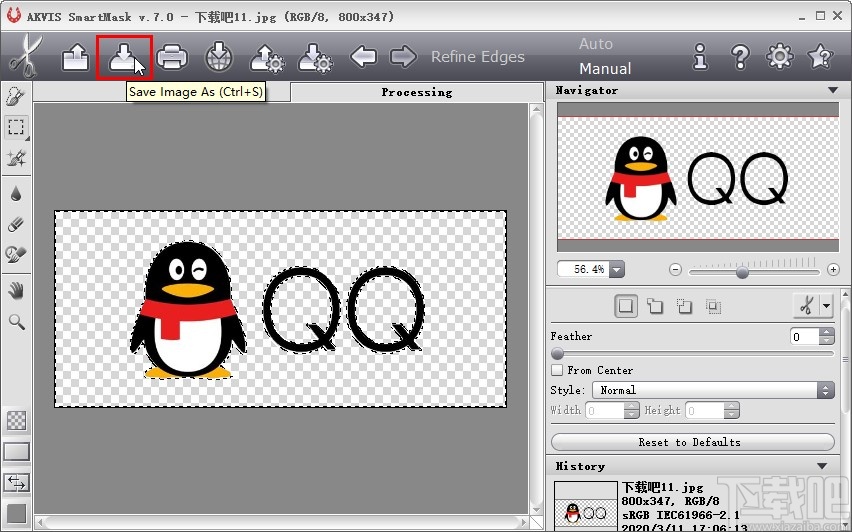Open the scissors button dropdown arrow
The height and width of the screenshot is (532, 852).
(826, 306)
